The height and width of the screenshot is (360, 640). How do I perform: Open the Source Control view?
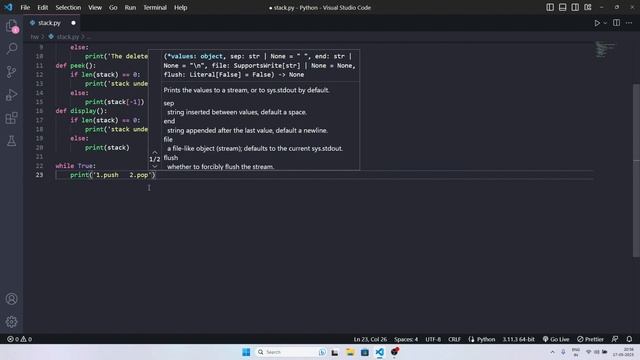click(x=12, y=72)
